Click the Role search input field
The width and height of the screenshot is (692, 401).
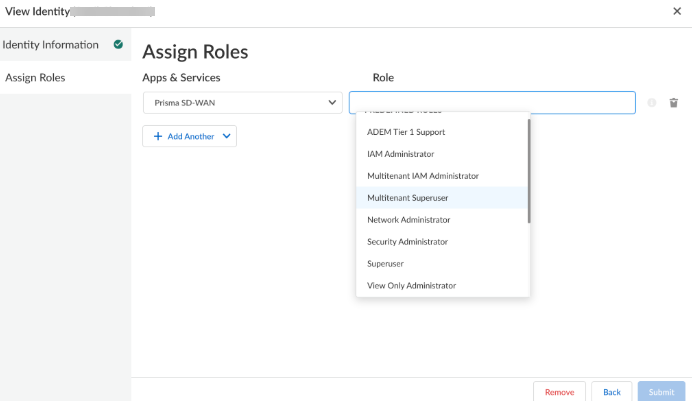coord(491,102)
